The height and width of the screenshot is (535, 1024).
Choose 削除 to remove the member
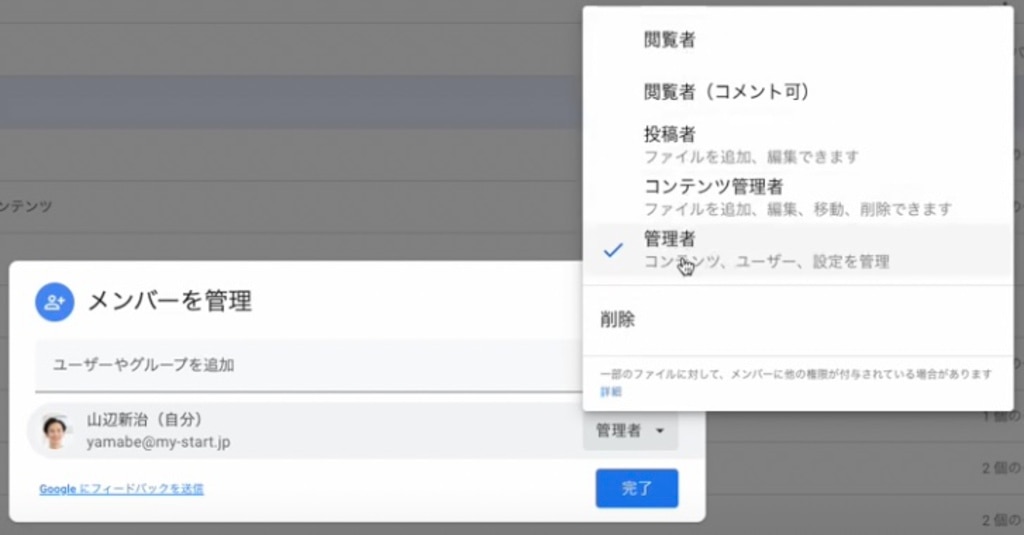[x=617, y=321]
